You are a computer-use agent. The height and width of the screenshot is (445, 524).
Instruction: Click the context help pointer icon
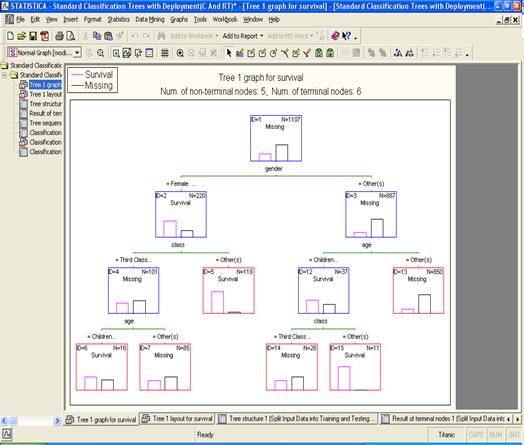tap(347, 36)
